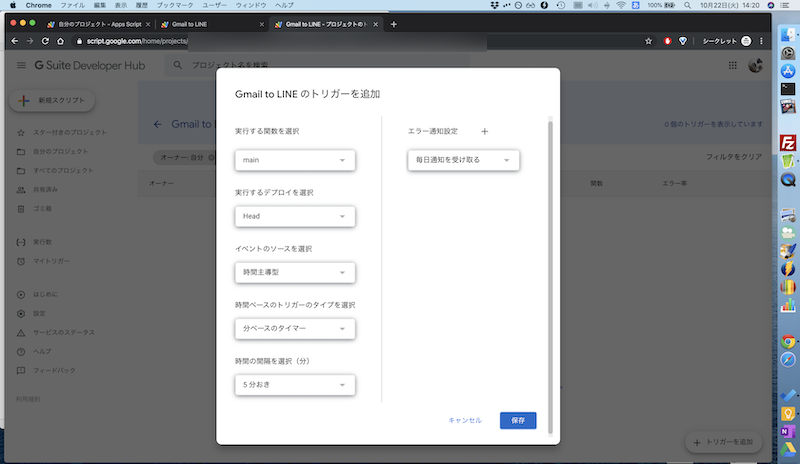This screenshot has height=464, width=800.
Task: Open the Google apps grid icon
Action: tap(732, 65)
